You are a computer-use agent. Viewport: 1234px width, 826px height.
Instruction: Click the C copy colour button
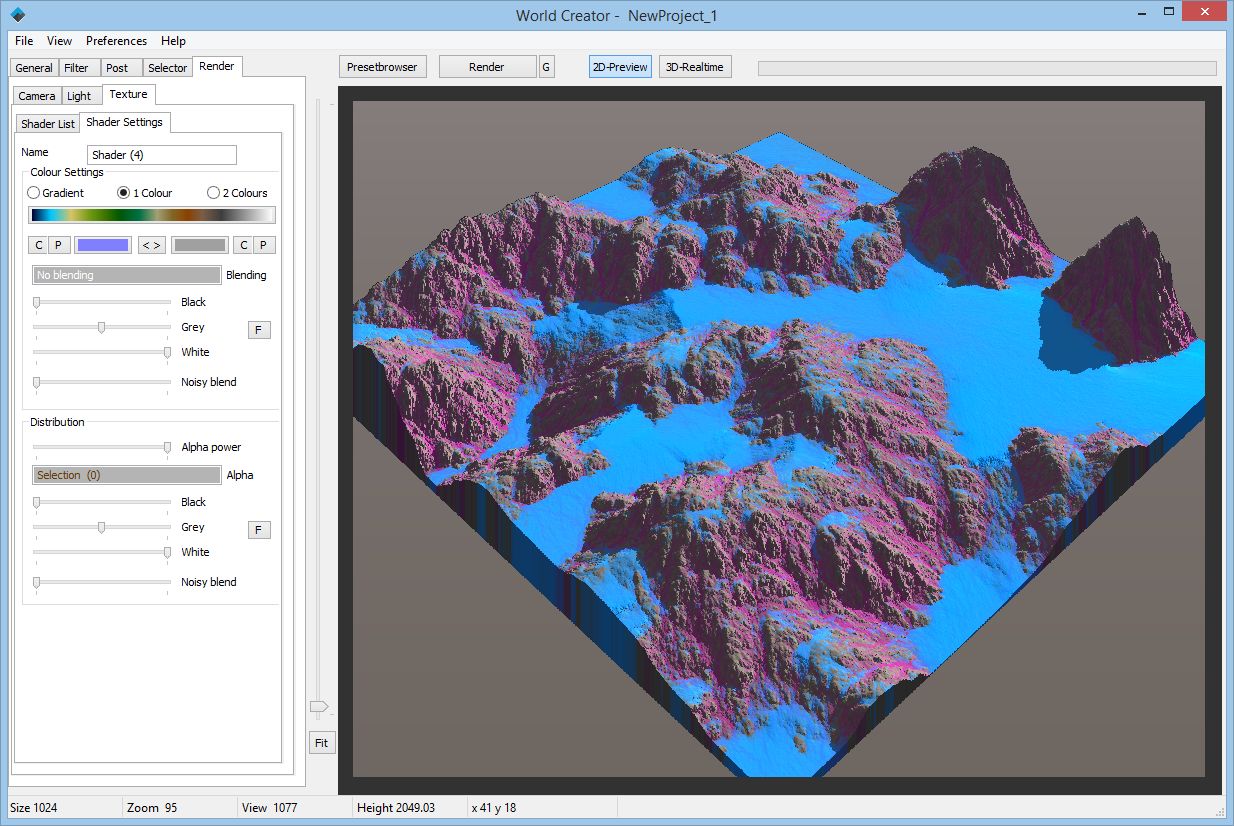coord(37,244)
